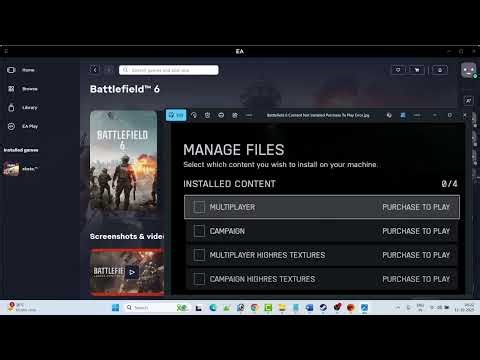Play the Battlefield trailer video thumbnail
Image resolution: width=480 pixels, height=360 pixels.
pos(127,272)
